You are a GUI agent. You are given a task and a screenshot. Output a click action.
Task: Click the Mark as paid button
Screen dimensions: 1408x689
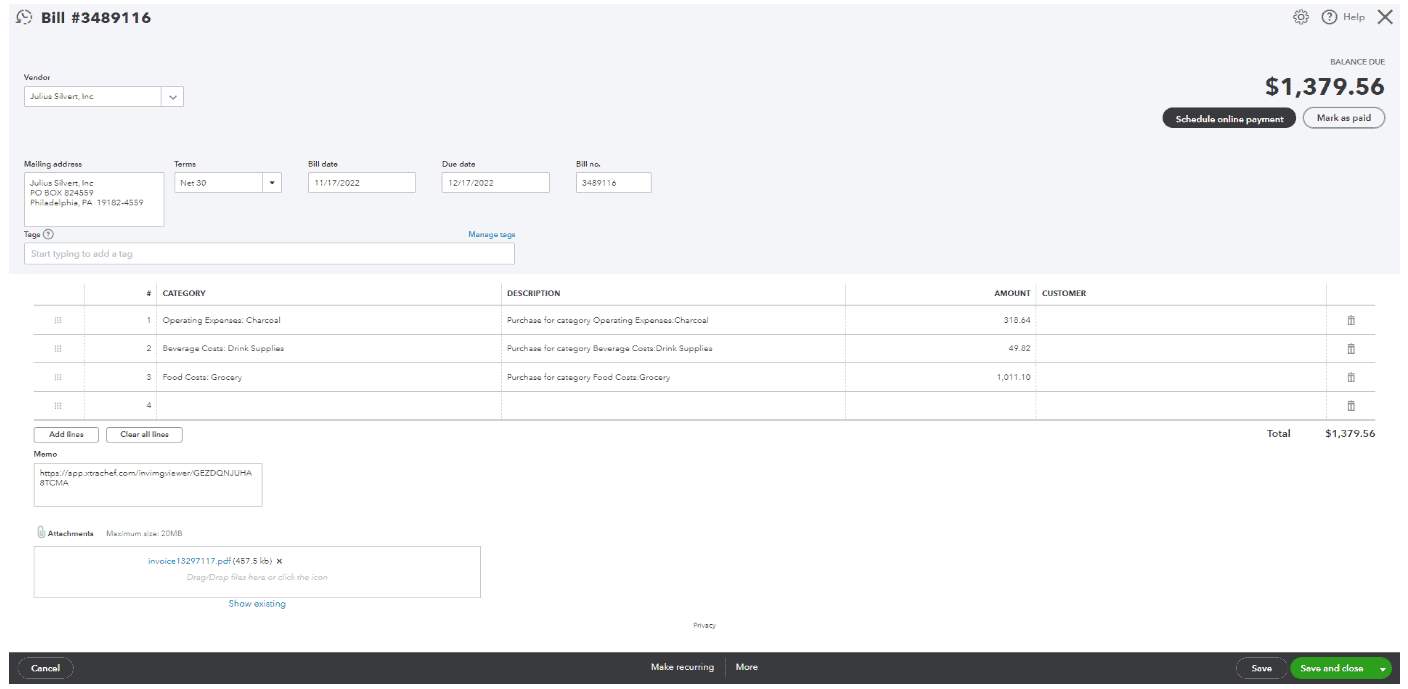coord(1343,118)
